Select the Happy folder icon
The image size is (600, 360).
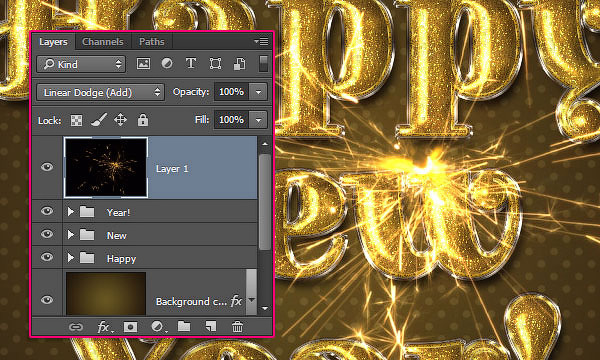[87, 258]
